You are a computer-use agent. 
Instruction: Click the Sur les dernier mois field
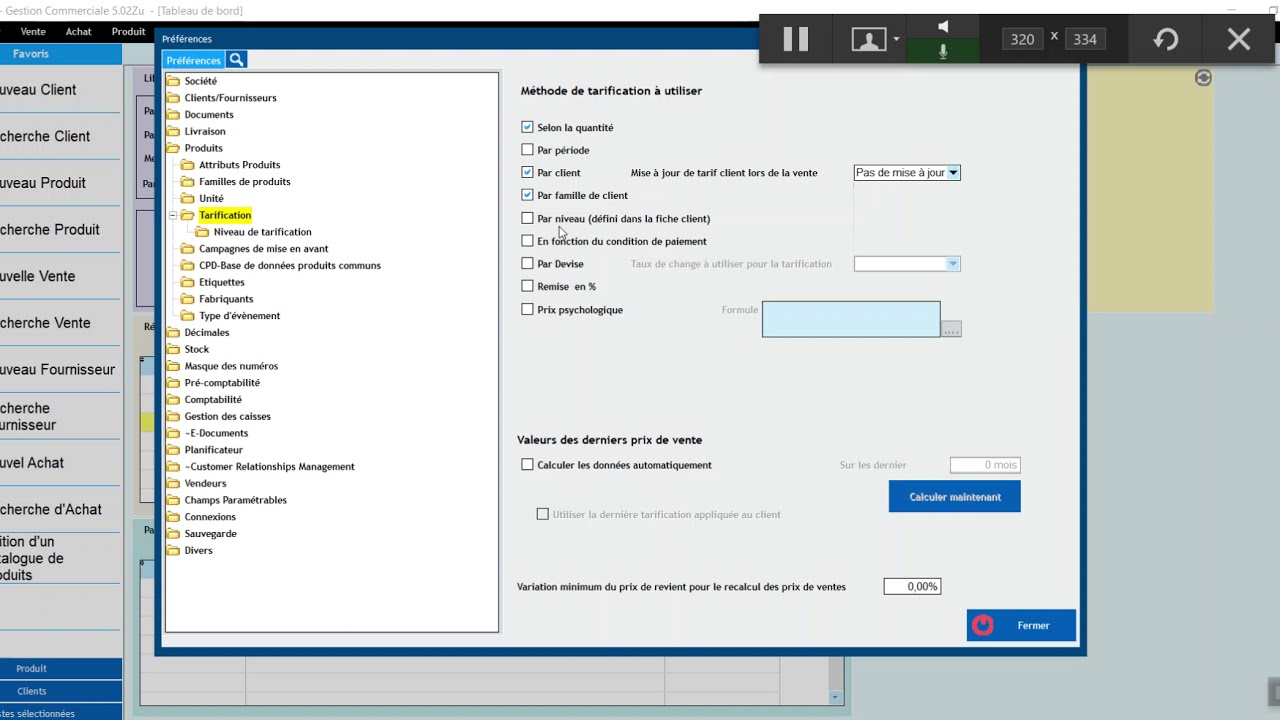click(985, 465)
